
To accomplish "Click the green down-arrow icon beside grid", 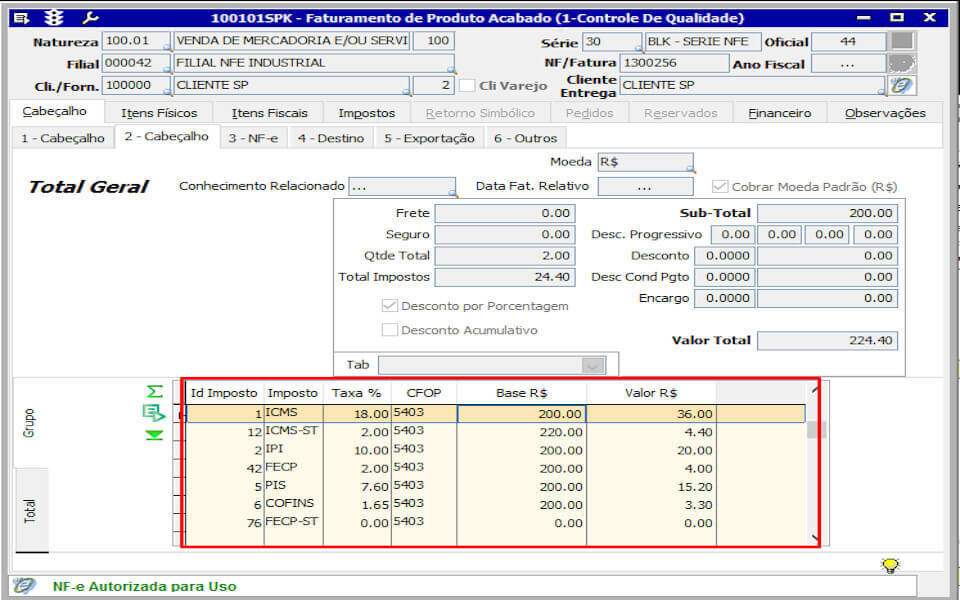I will pos(154,435).
